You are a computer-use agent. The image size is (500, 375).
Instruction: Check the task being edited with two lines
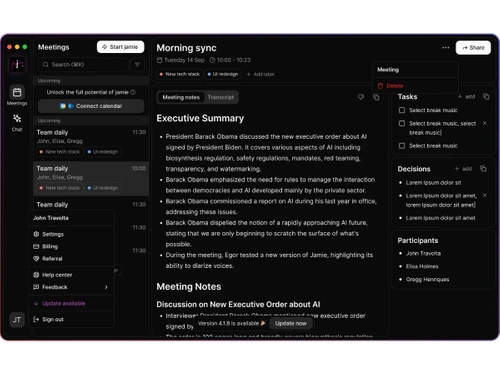pyautogui.click(x=402, y=124)
